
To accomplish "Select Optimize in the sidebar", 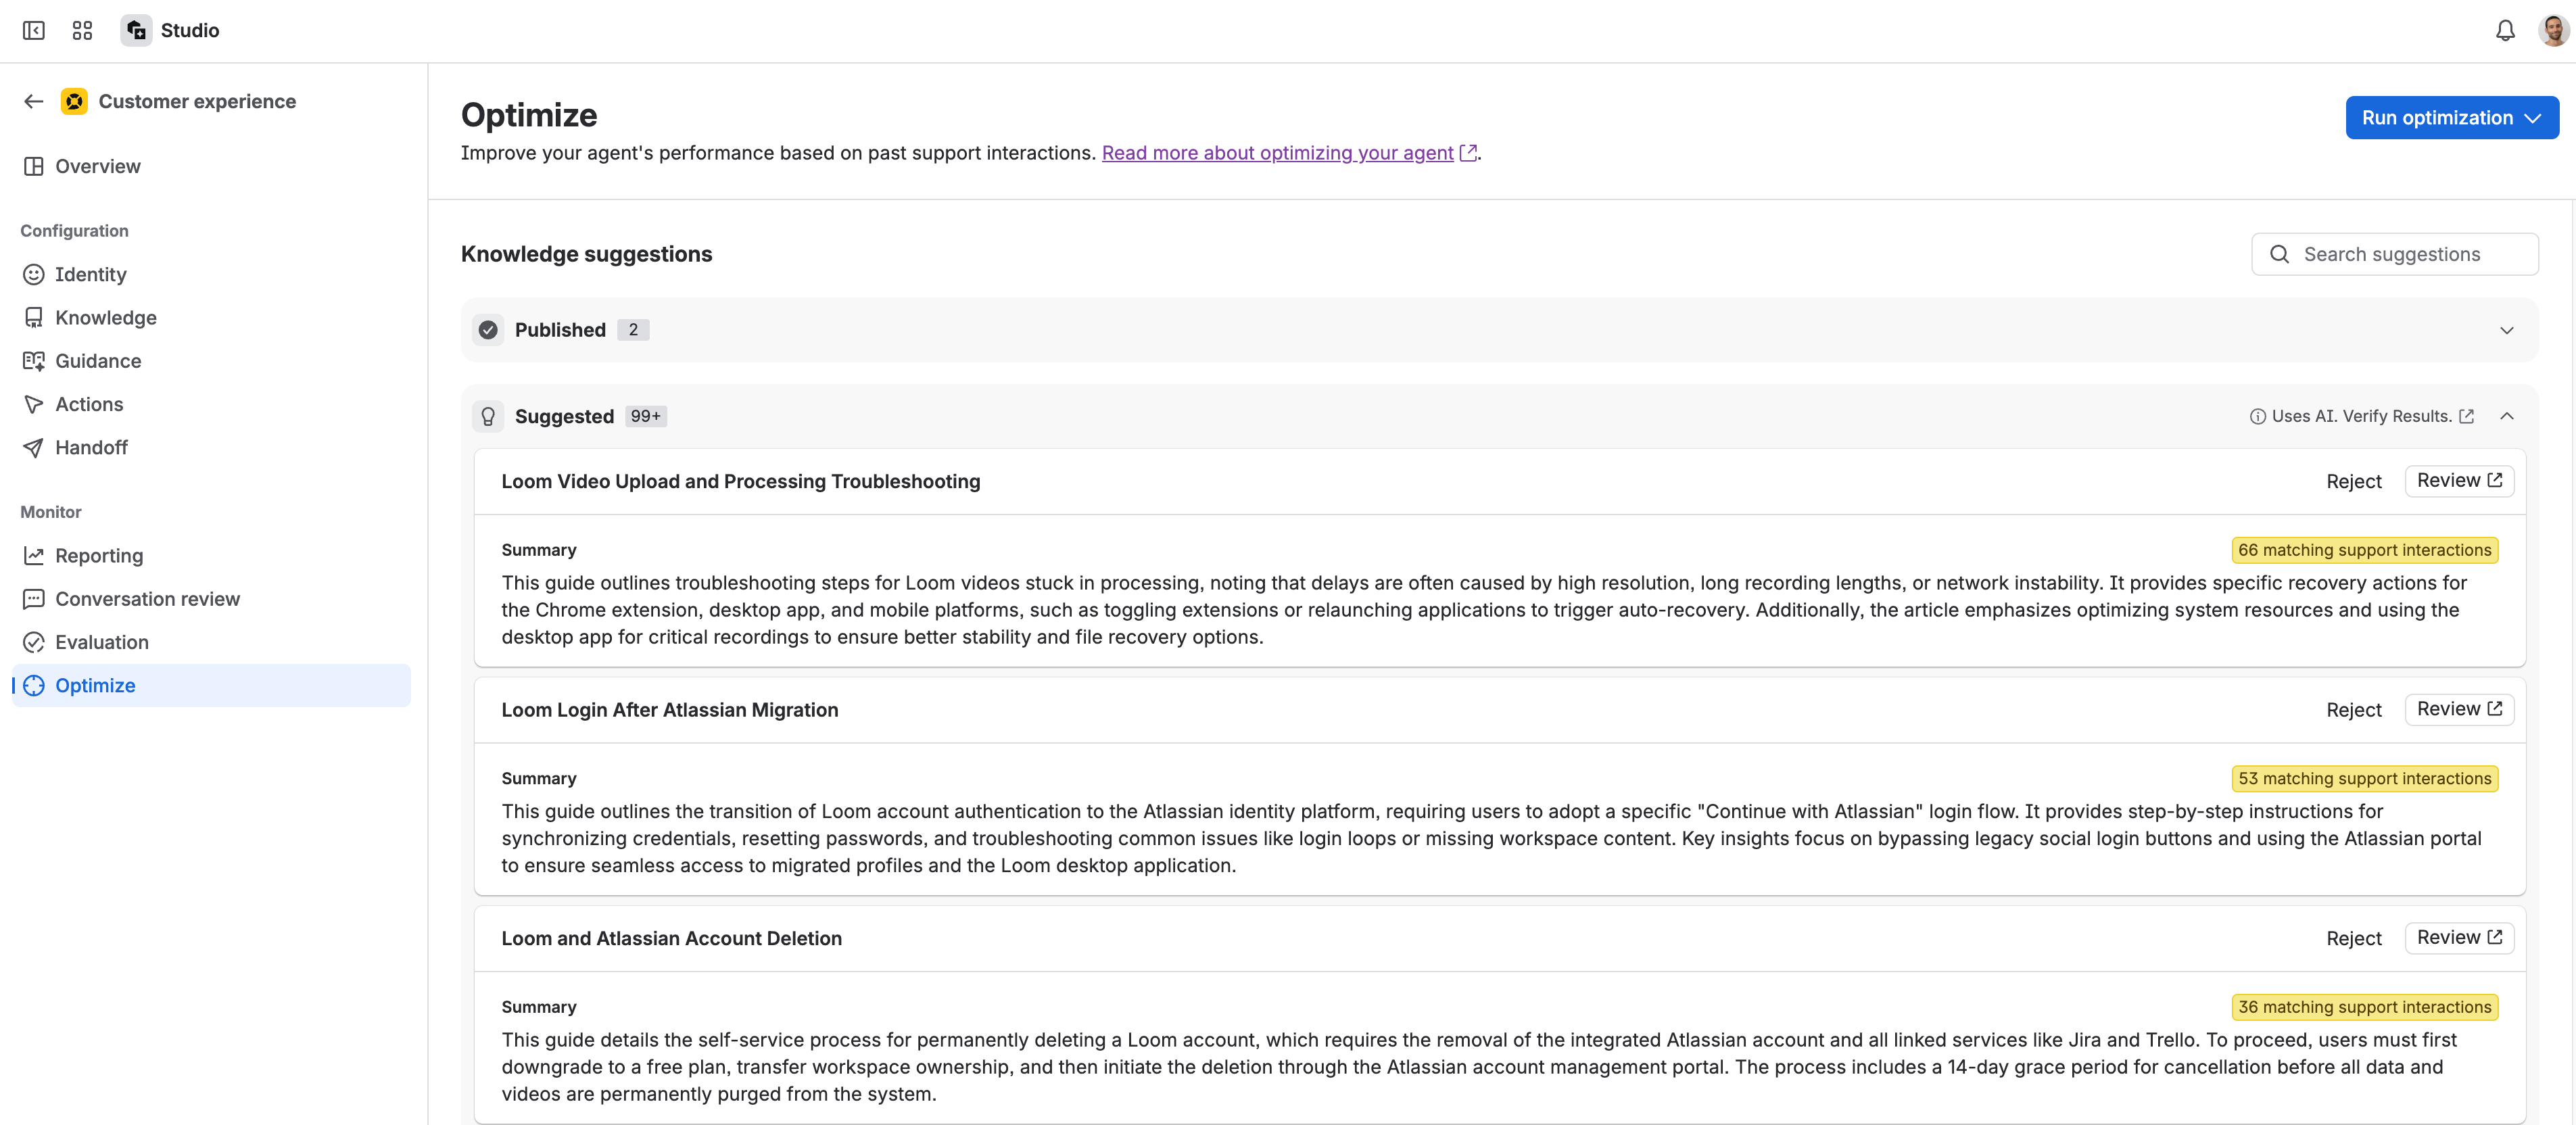I will pyautogui.click(x=211, y=685).
